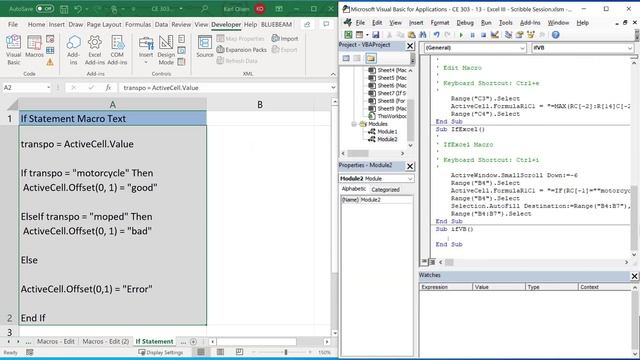
Task: Open VBA Tools menu
Action: coord(505,23)
